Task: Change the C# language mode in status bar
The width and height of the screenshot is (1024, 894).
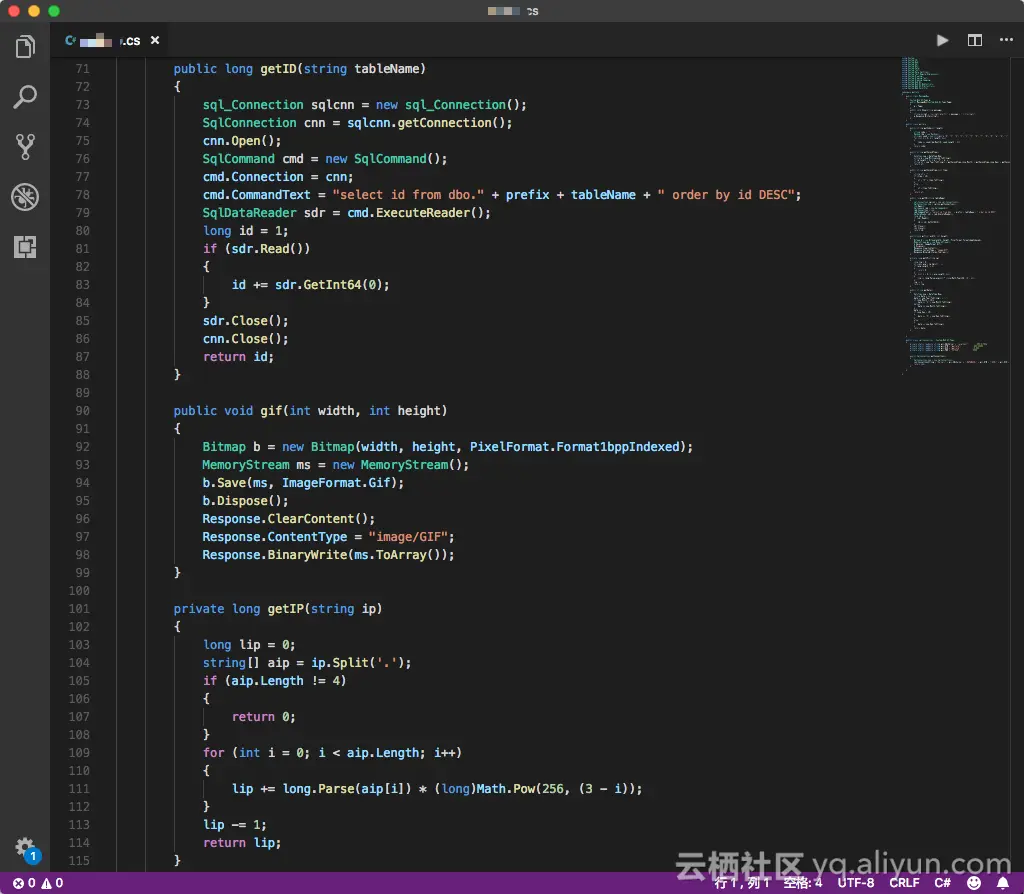Action: [x=942, y=883]
